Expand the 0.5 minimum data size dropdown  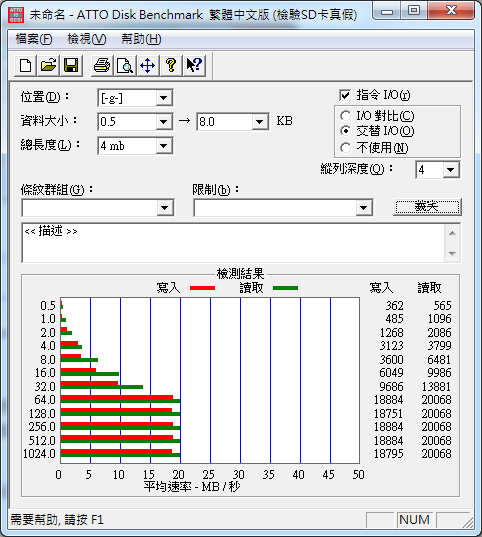[164, 122]
